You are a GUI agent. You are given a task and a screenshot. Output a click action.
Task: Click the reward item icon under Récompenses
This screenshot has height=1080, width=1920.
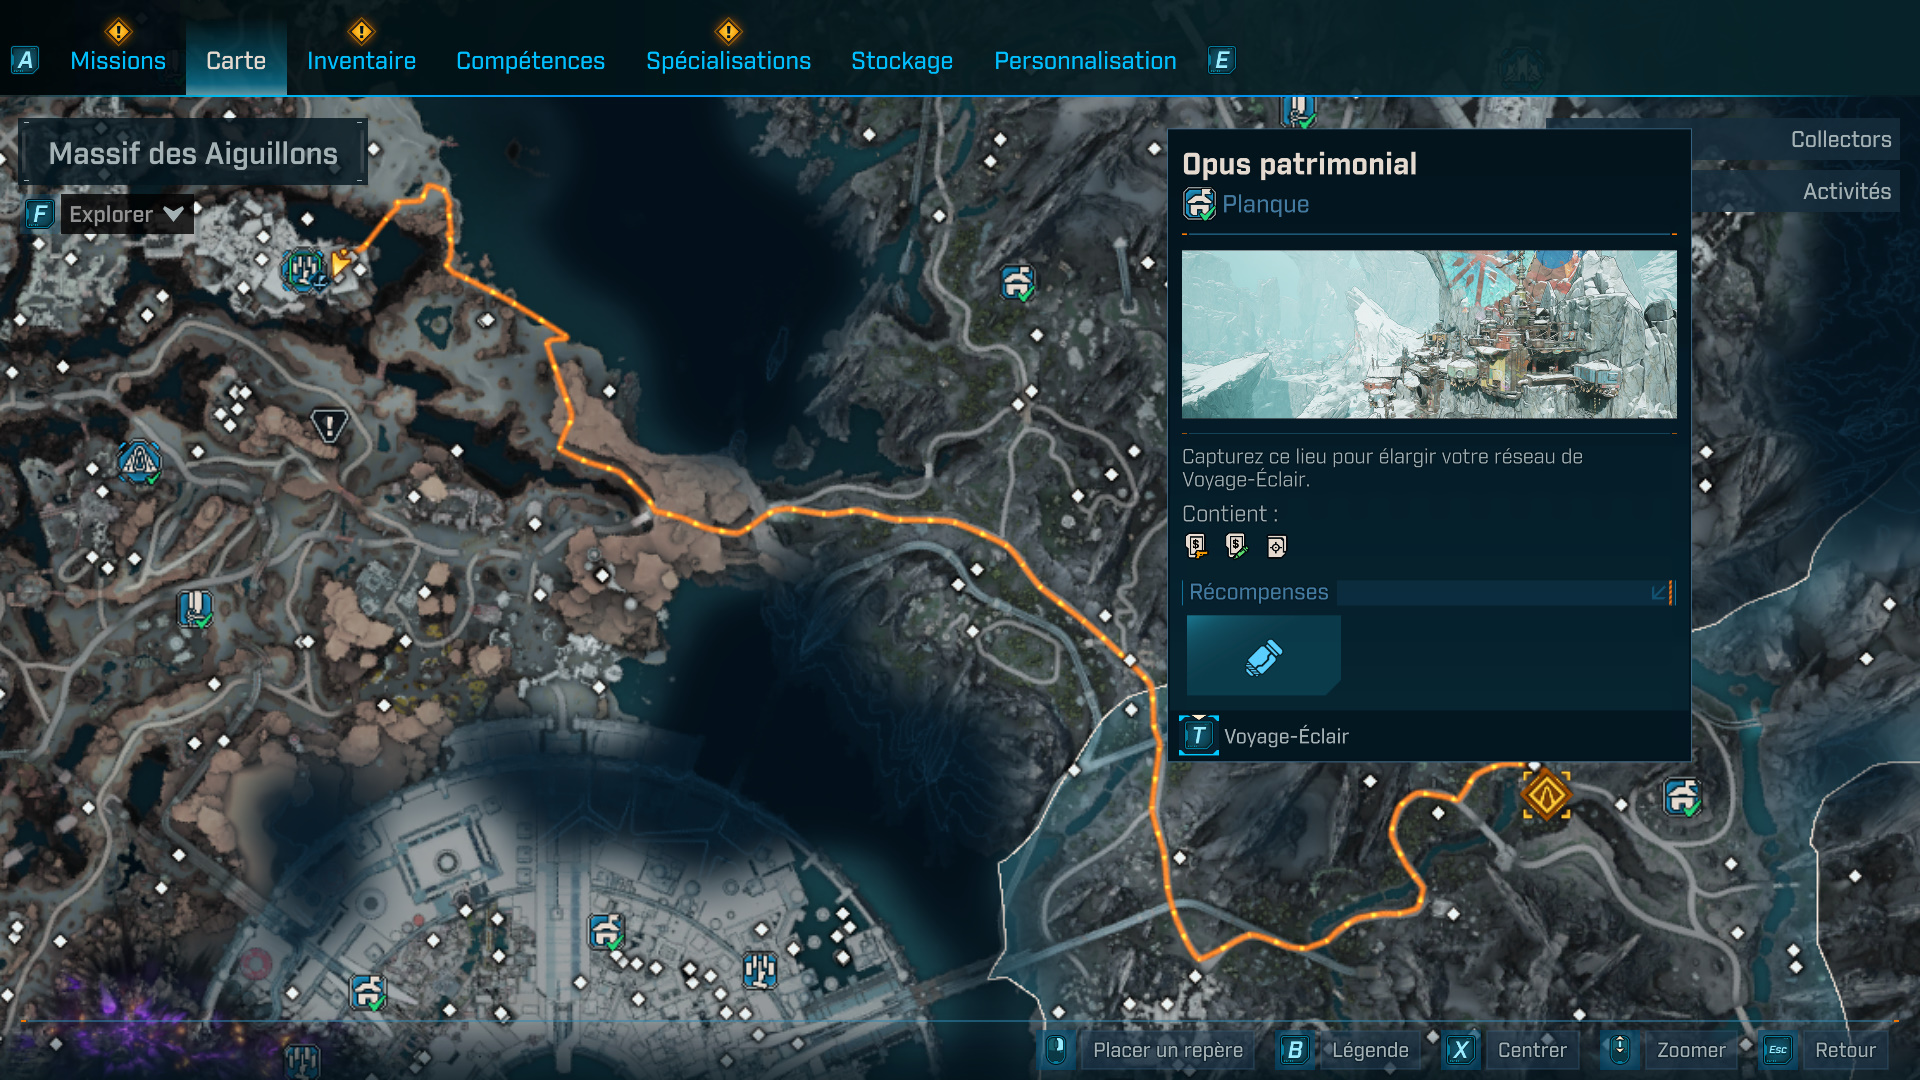pyautogui.click(x=1263, y=656)
